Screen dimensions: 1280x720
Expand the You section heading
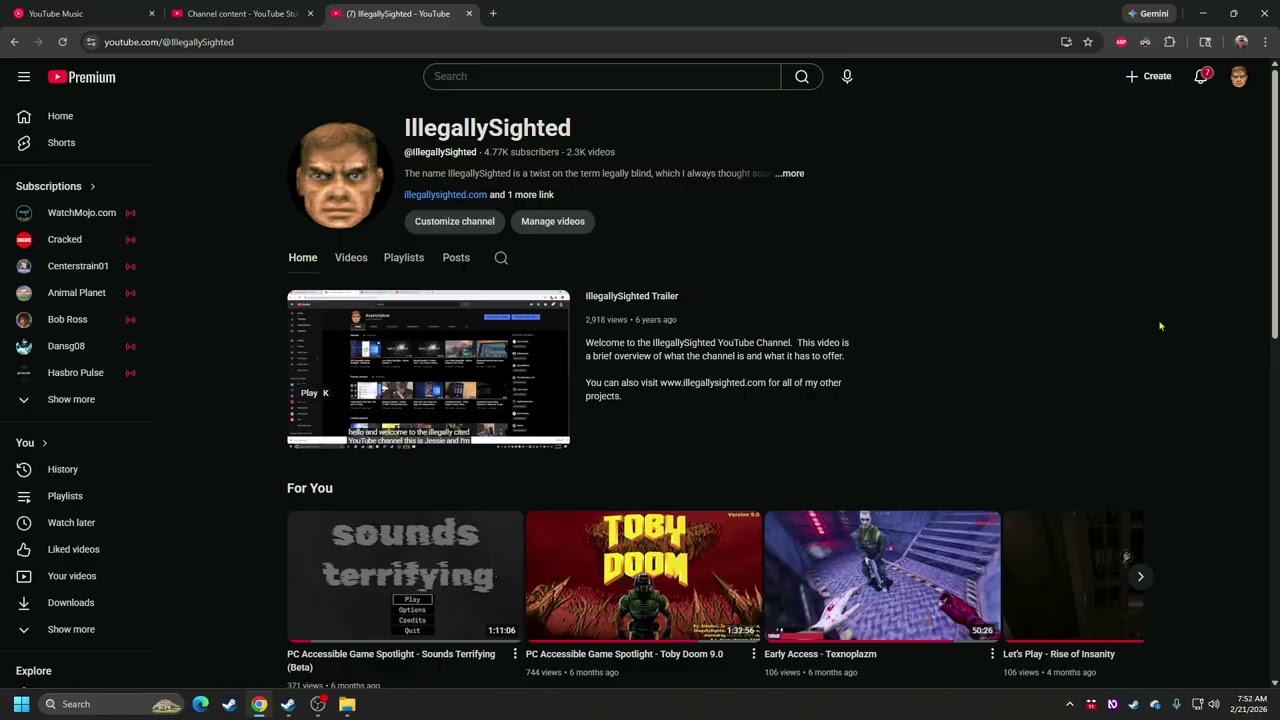[32, 443]
